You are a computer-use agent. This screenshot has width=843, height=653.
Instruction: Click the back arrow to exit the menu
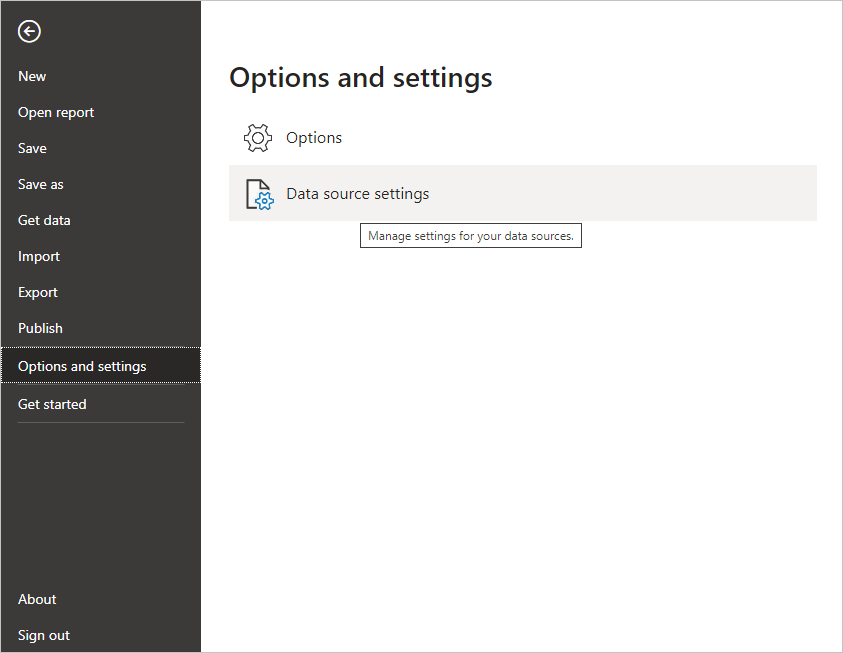pyautogui.click(x=28, y=31)
